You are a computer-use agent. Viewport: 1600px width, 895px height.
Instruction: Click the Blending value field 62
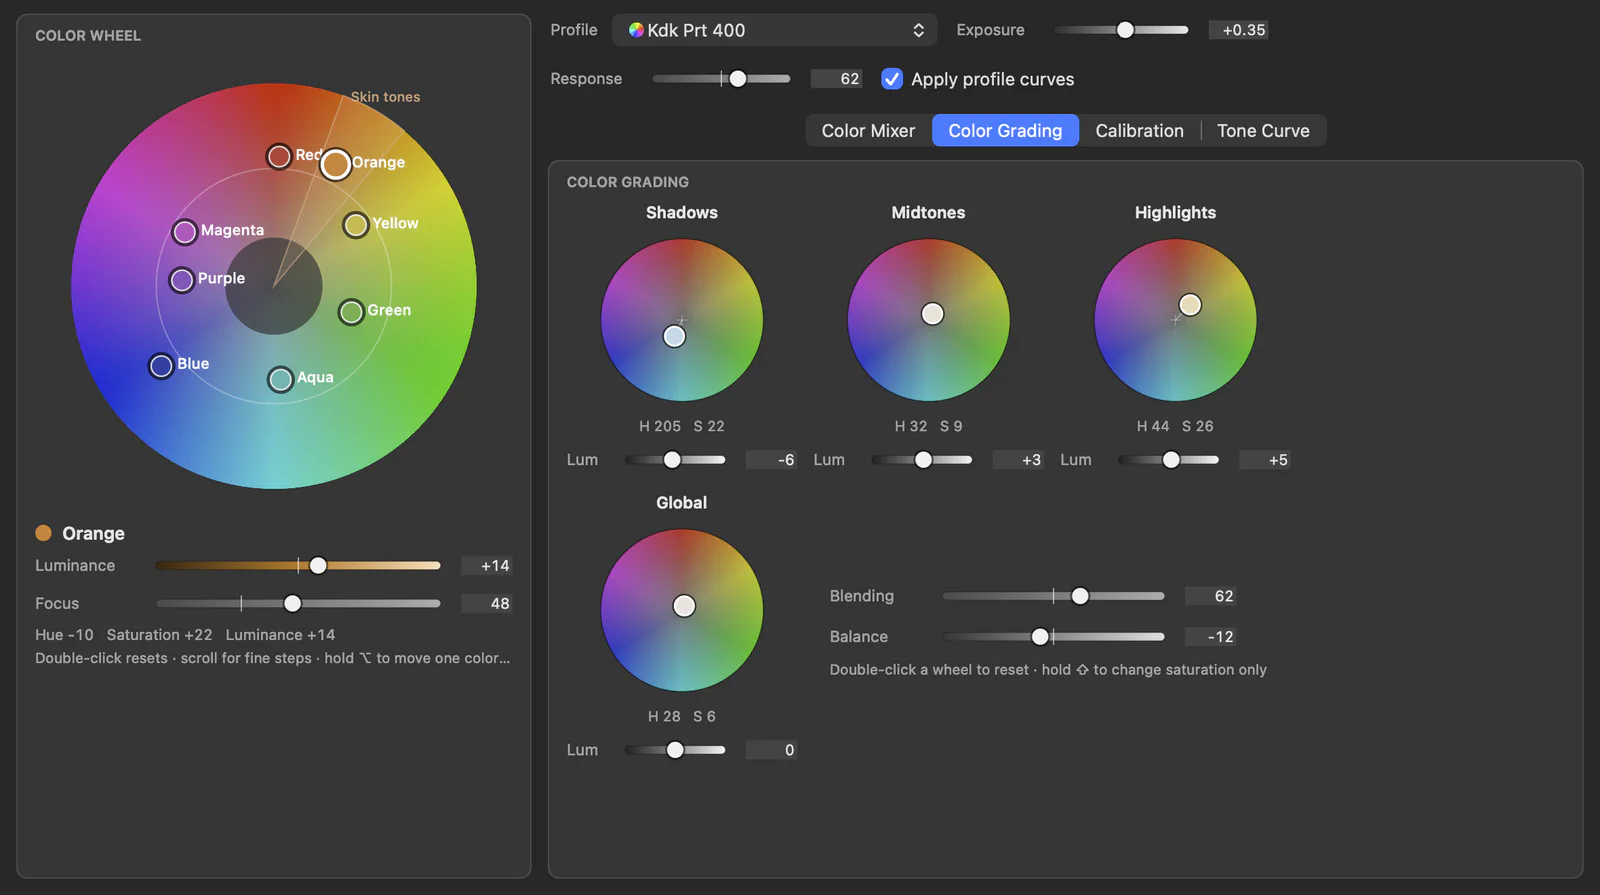[1211, 596]
